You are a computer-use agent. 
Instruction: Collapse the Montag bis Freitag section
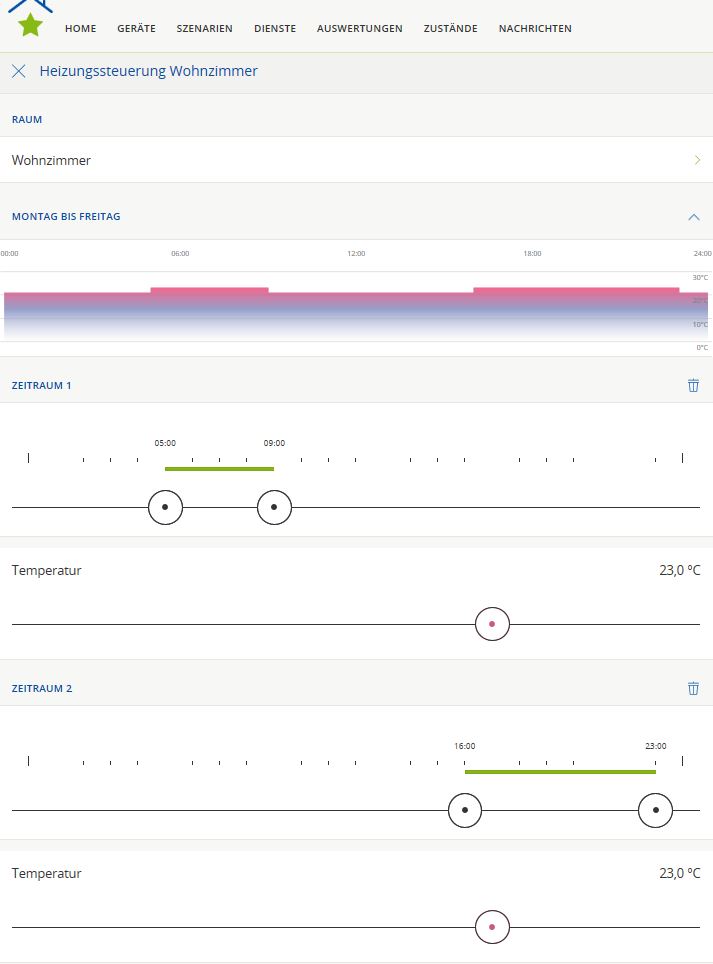click(x=694, y=217)
